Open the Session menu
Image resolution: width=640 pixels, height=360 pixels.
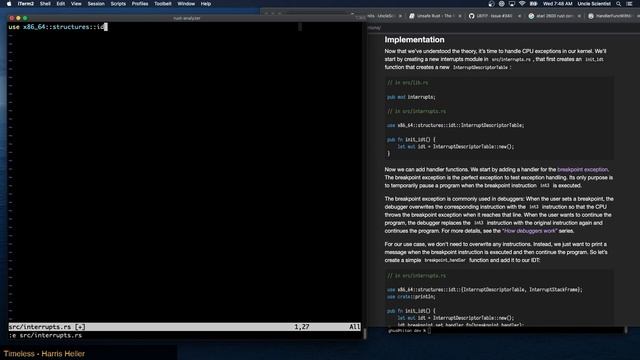pyautogui.click(x=96, y=4)
